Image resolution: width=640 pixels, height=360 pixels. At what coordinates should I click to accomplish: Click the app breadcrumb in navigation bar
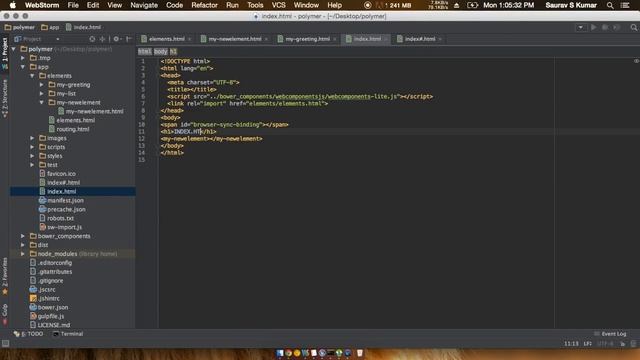coord(50,27)
